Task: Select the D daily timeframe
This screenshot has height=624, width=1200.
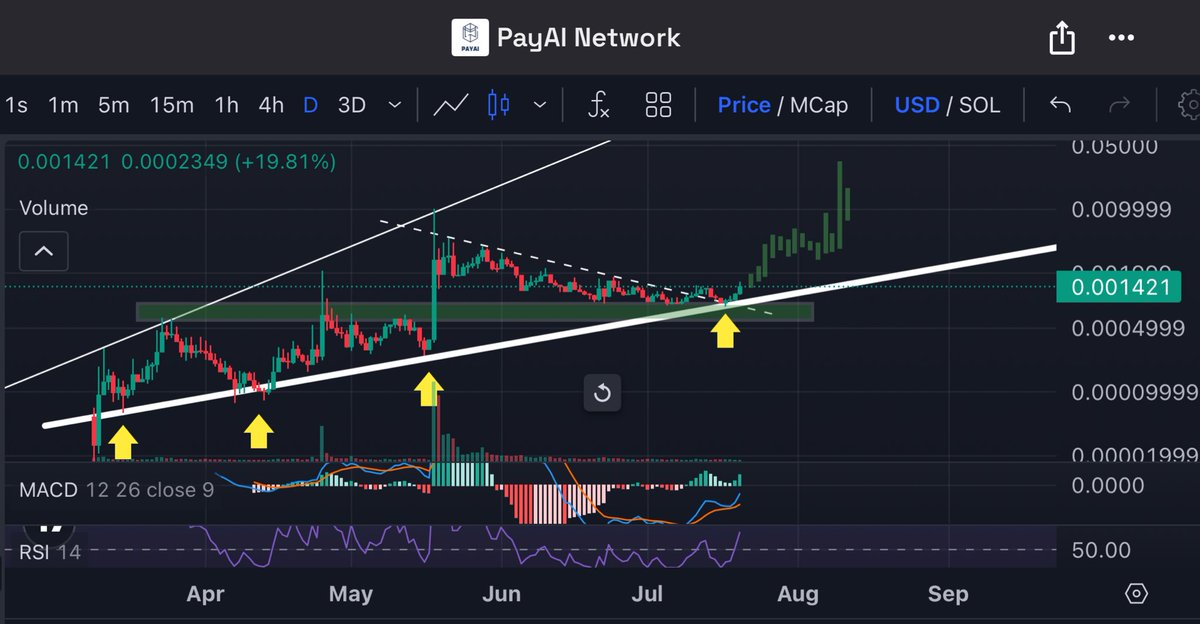Action: 311,105
